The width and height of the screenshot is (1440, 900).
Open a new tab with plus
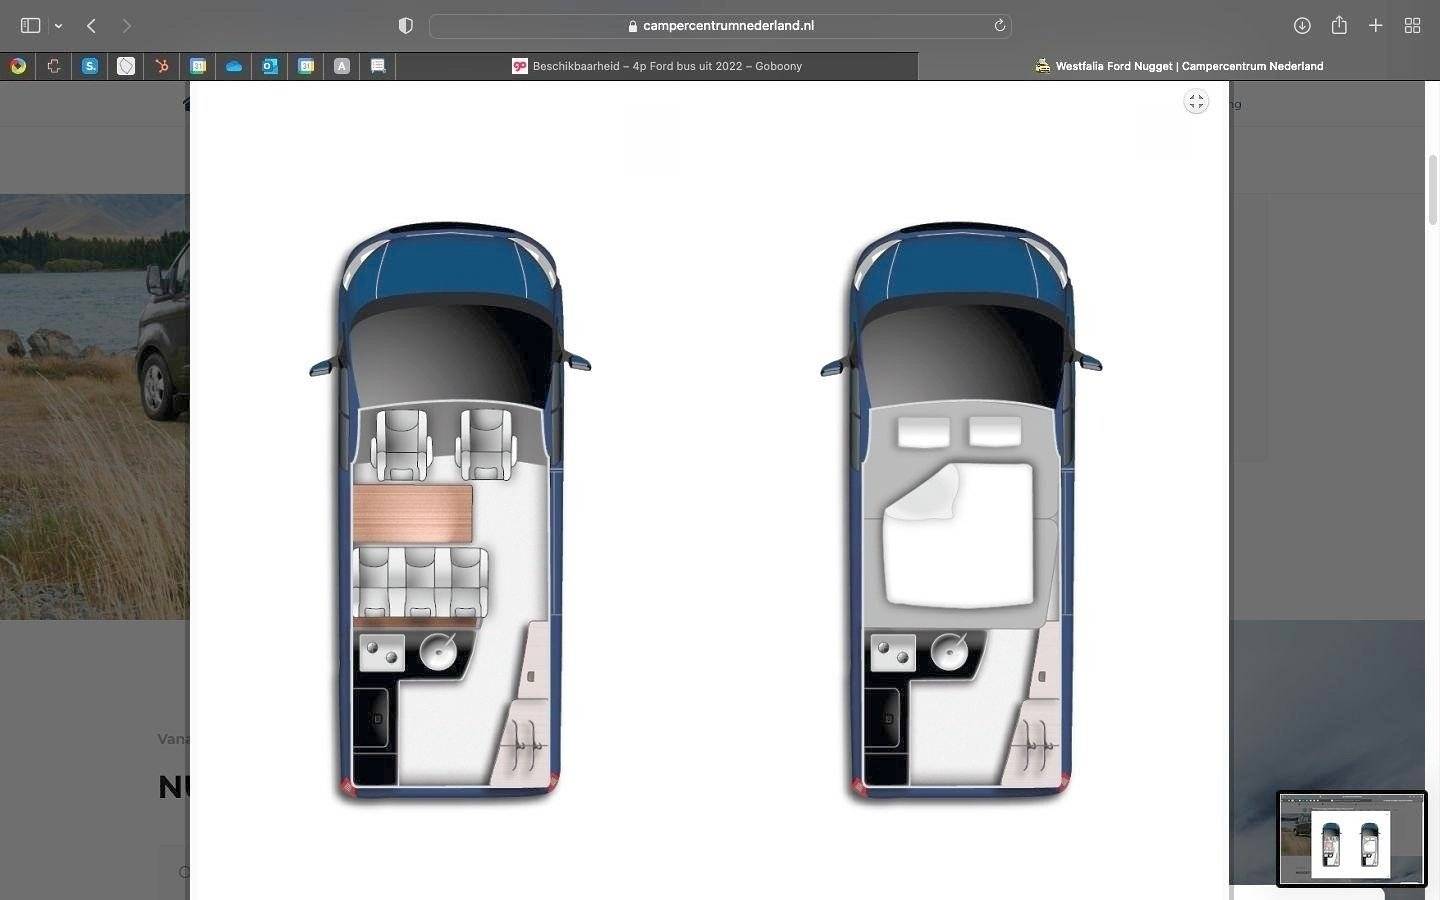[1376, 26]
